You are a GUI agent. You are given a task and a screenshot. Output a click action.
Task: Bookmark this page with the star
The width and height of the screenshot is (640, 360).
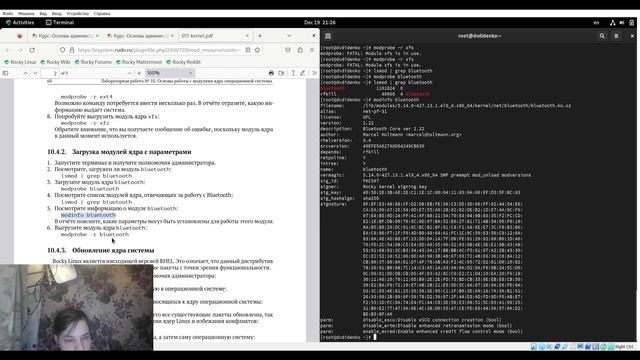(257, 50)
